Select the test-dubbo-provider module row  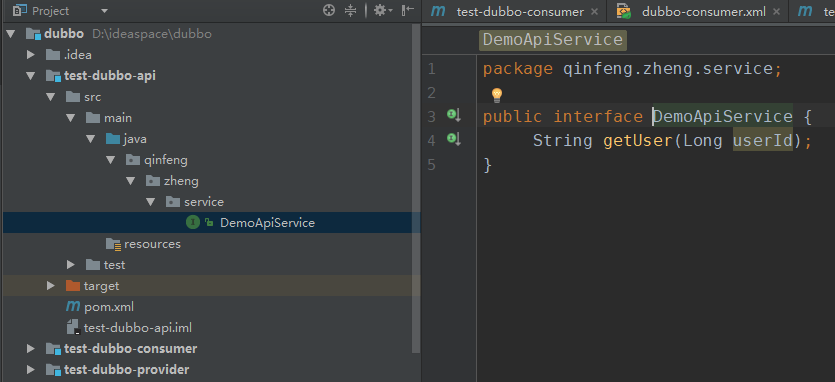click(x=211, y=370)
